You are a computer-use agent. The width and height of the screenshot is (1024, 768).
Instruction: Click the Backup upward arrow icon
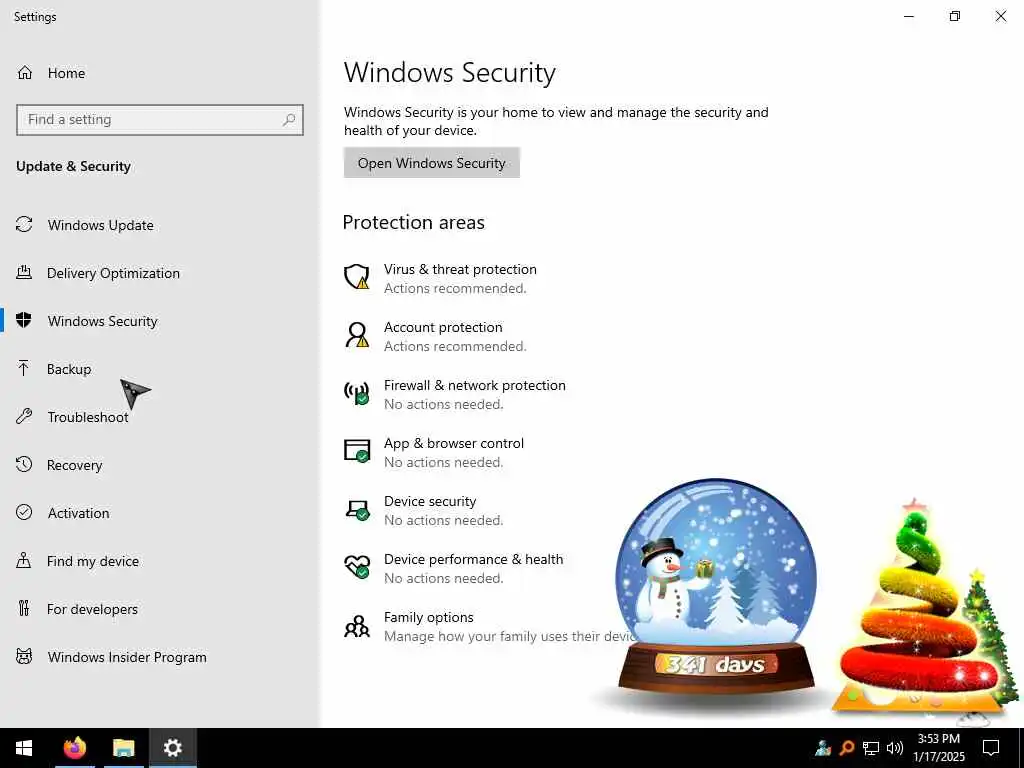tap(24, 368)
